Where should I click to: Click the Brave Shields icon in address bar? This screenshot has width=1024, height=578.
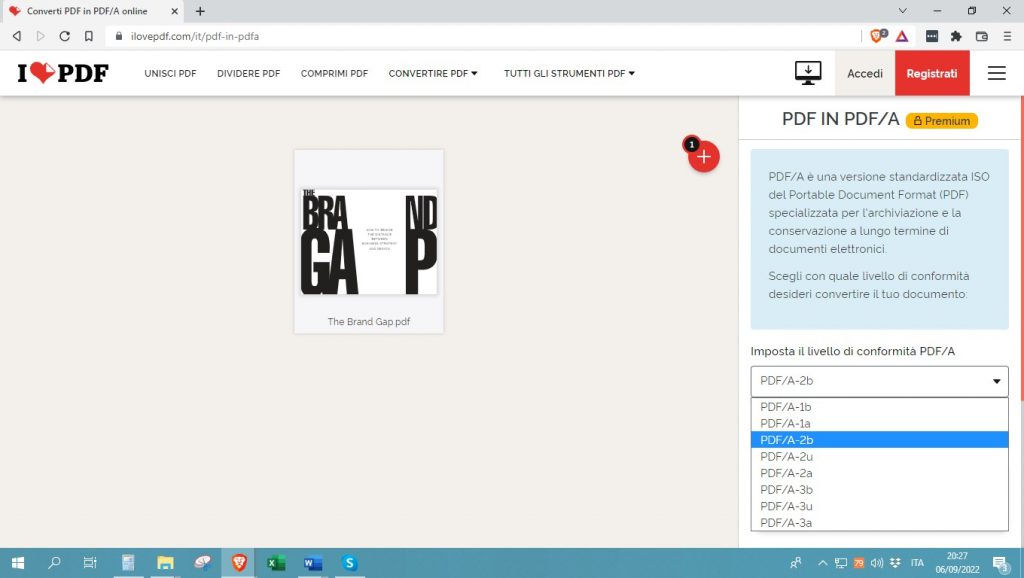(877, 36)
